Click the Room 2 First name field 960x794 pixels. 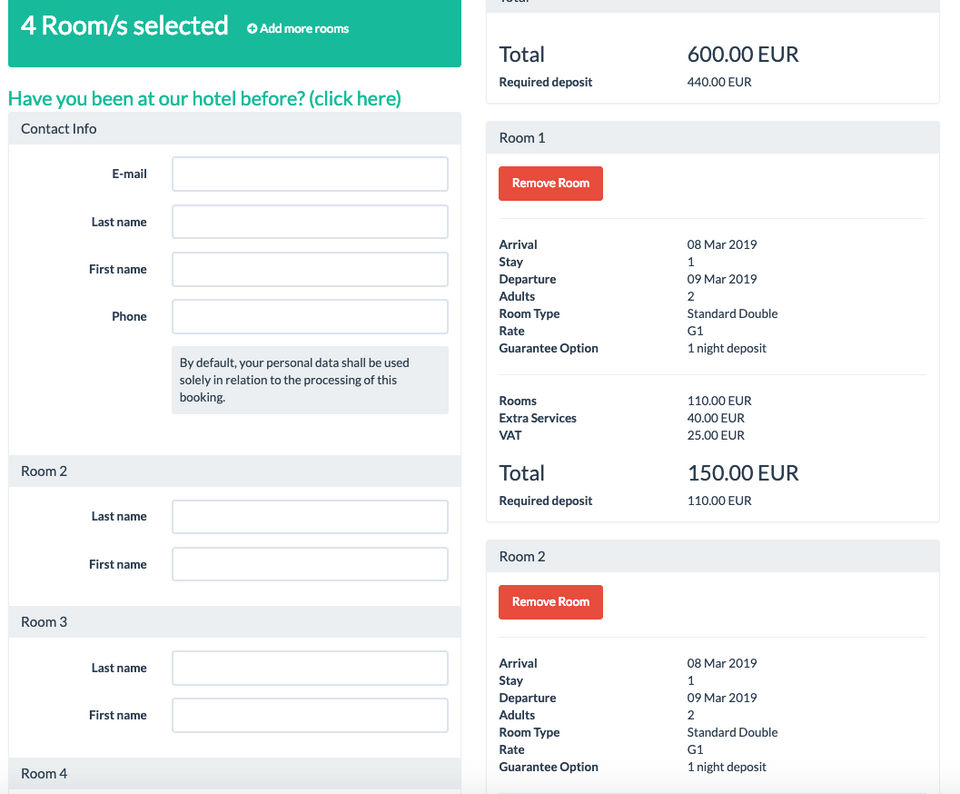310,564
